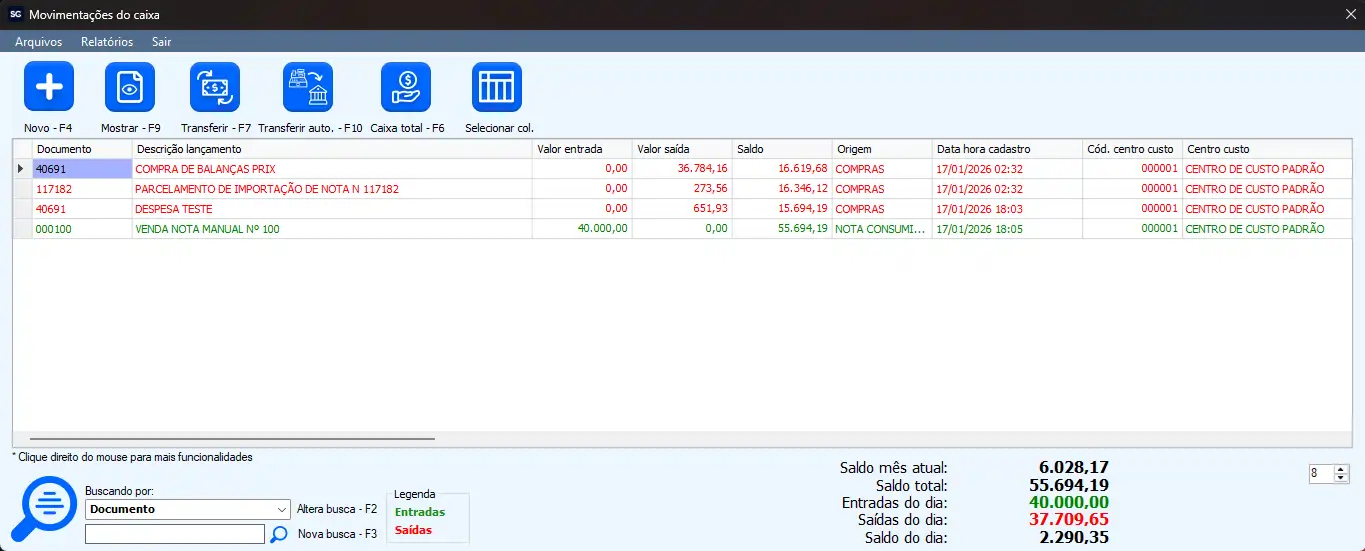Click the Data hora cadastro column header
Screen dimensions: 1365x551
click(x=1006, y=149)
